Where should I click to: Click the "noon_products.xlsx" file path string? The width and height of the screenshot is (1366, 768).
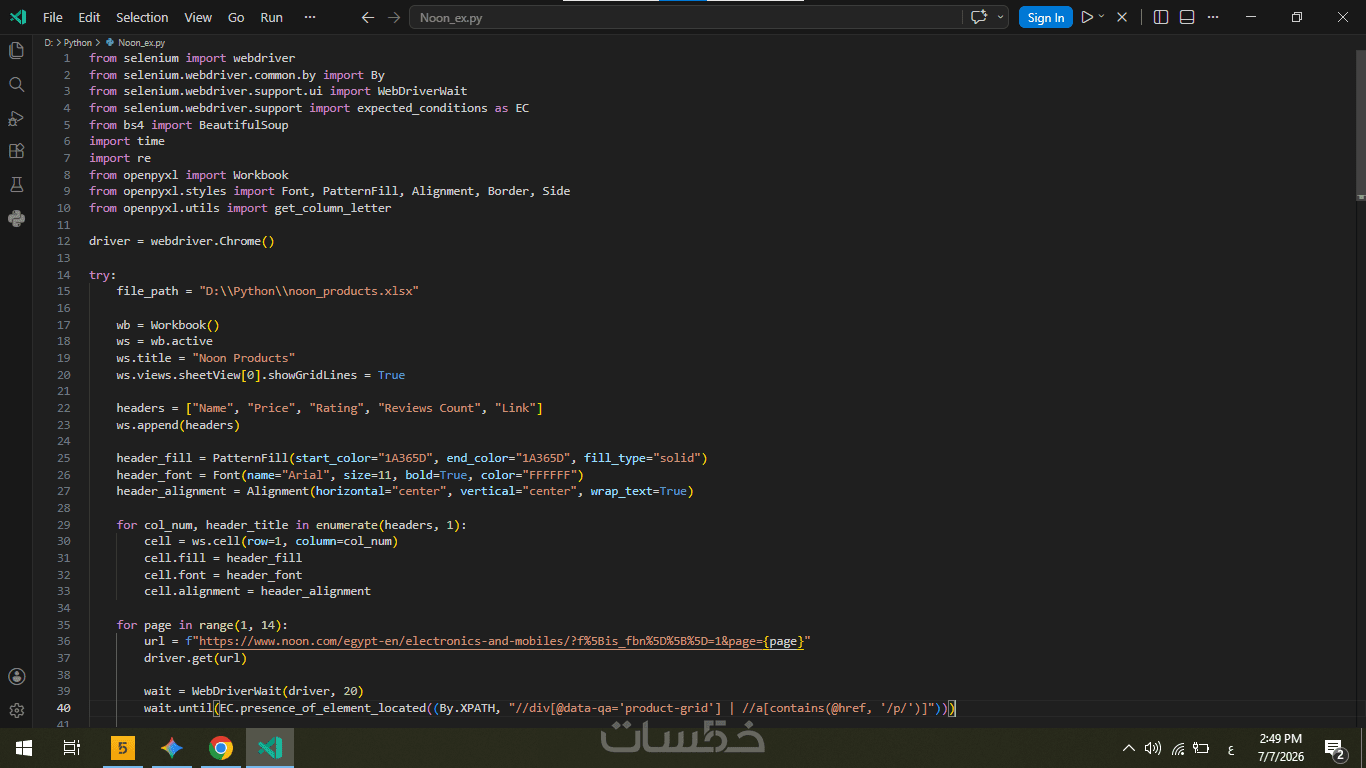tap(308, 291)
